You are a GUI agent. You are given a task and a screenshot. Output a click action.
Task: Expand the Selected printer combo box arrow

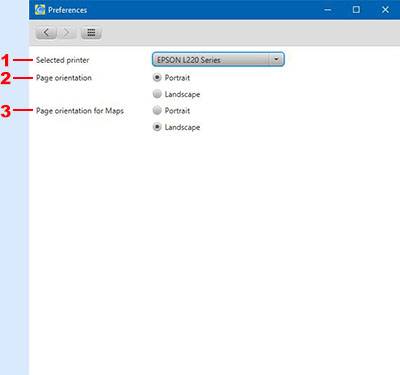pyautogui.click(x=276, y=60)
